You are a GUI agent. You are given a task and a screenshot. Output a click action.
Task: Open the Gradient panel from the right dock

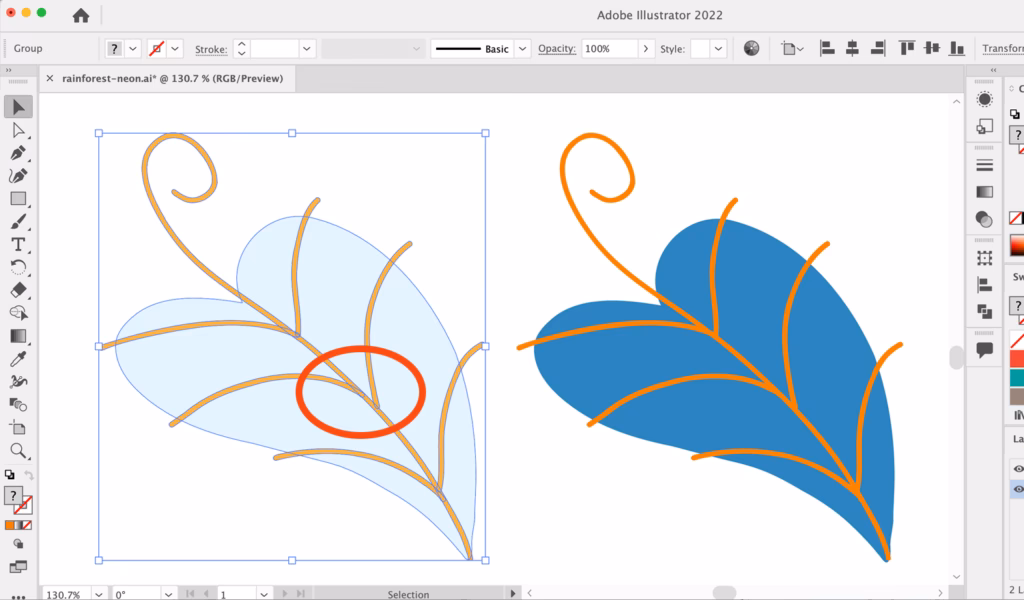(x=983, y=190)
